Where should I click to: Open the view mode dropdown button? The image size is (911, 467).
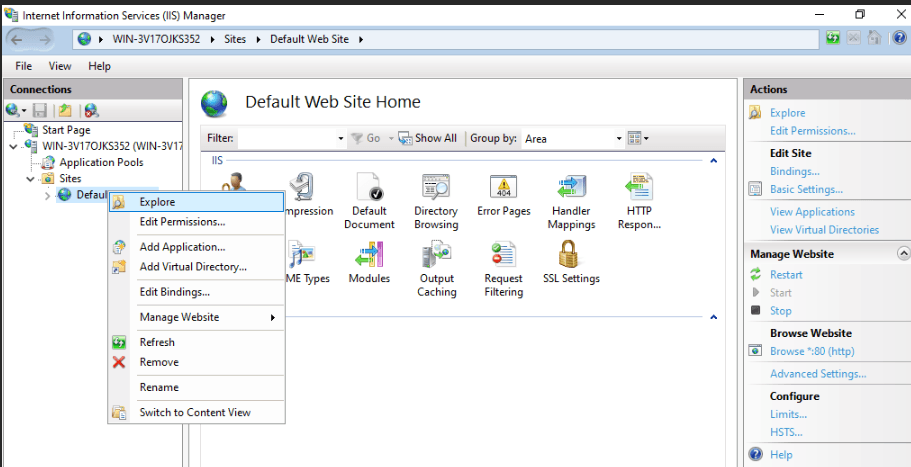coord(638,138)
